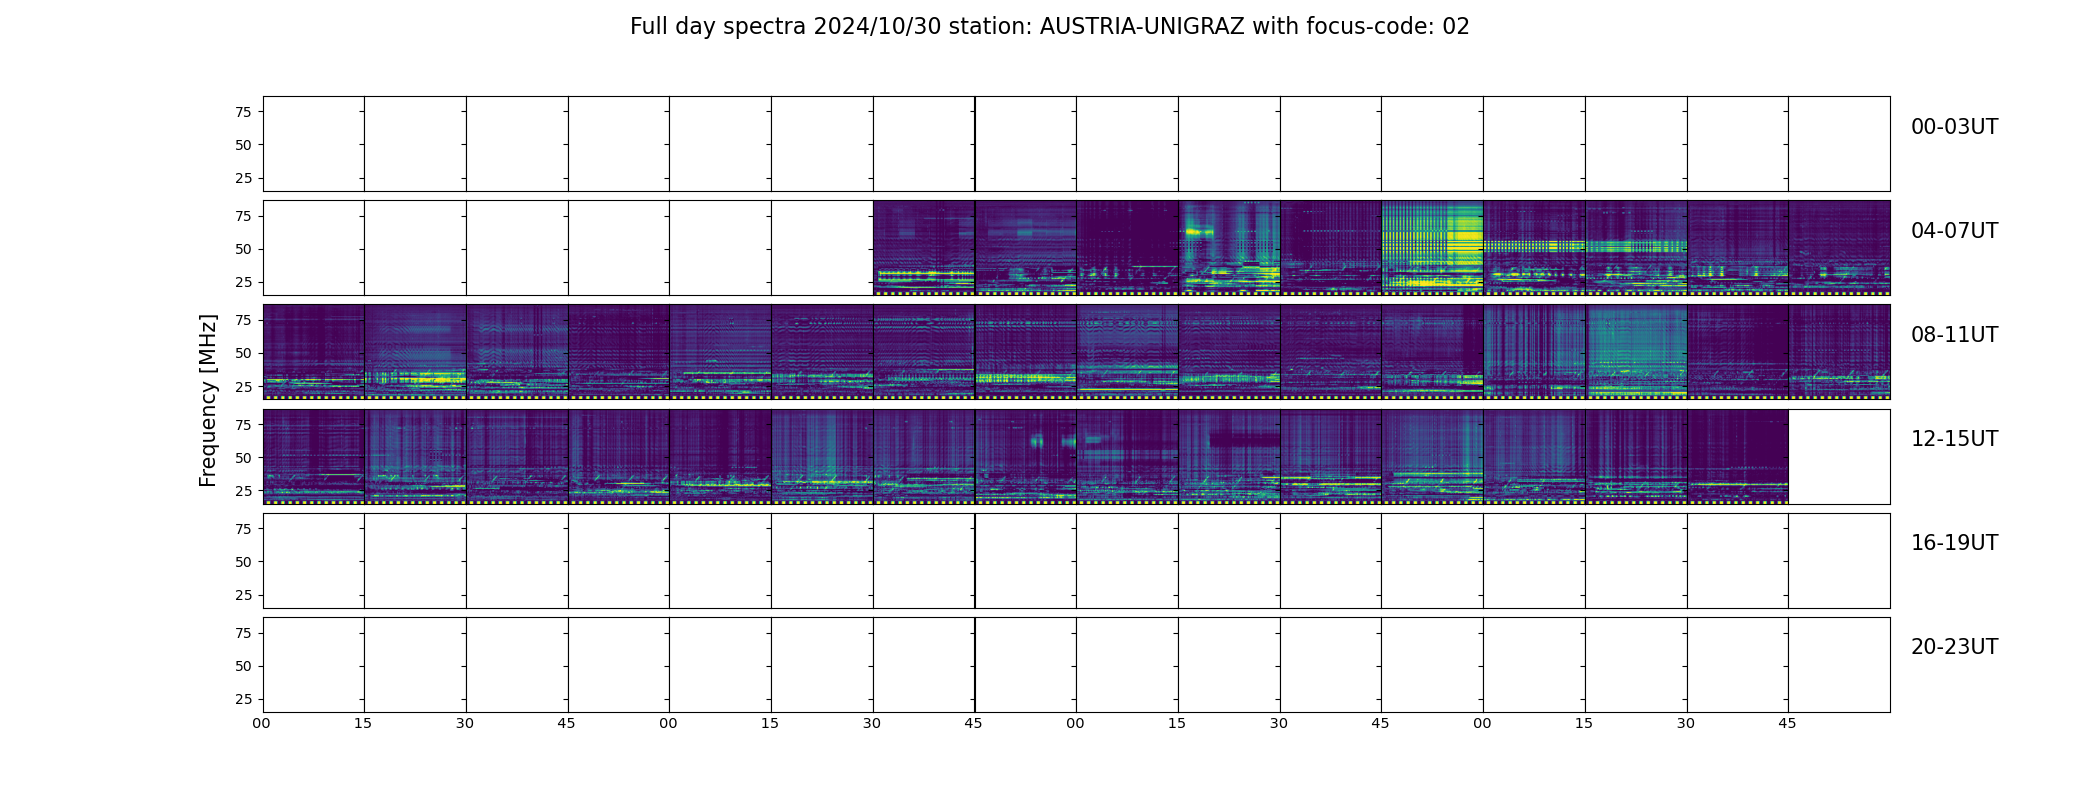The height and width of the screenshot is (800, 2100).
Task: Select the '04-07UT' row label
Action: tap(1954, 231)
